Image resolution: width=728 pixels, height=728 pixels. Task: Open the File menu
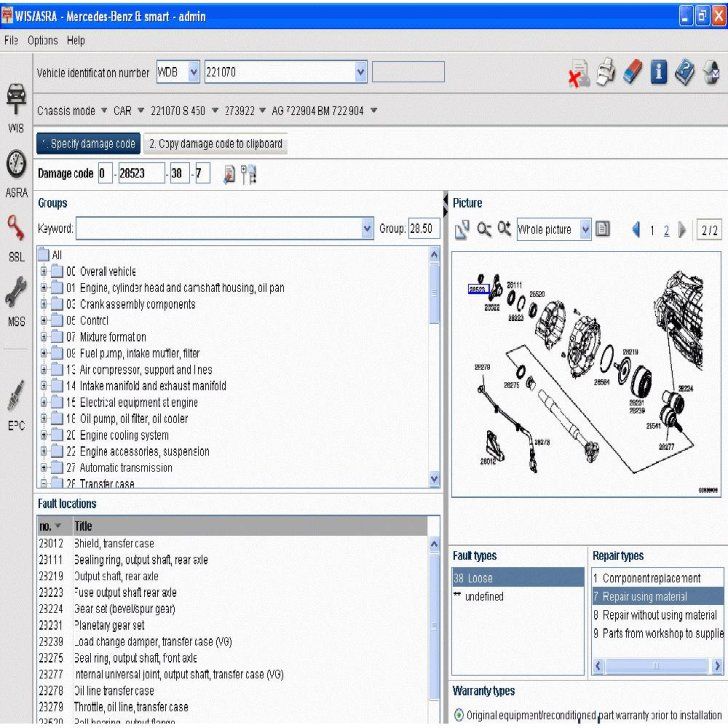pos(11,40)
